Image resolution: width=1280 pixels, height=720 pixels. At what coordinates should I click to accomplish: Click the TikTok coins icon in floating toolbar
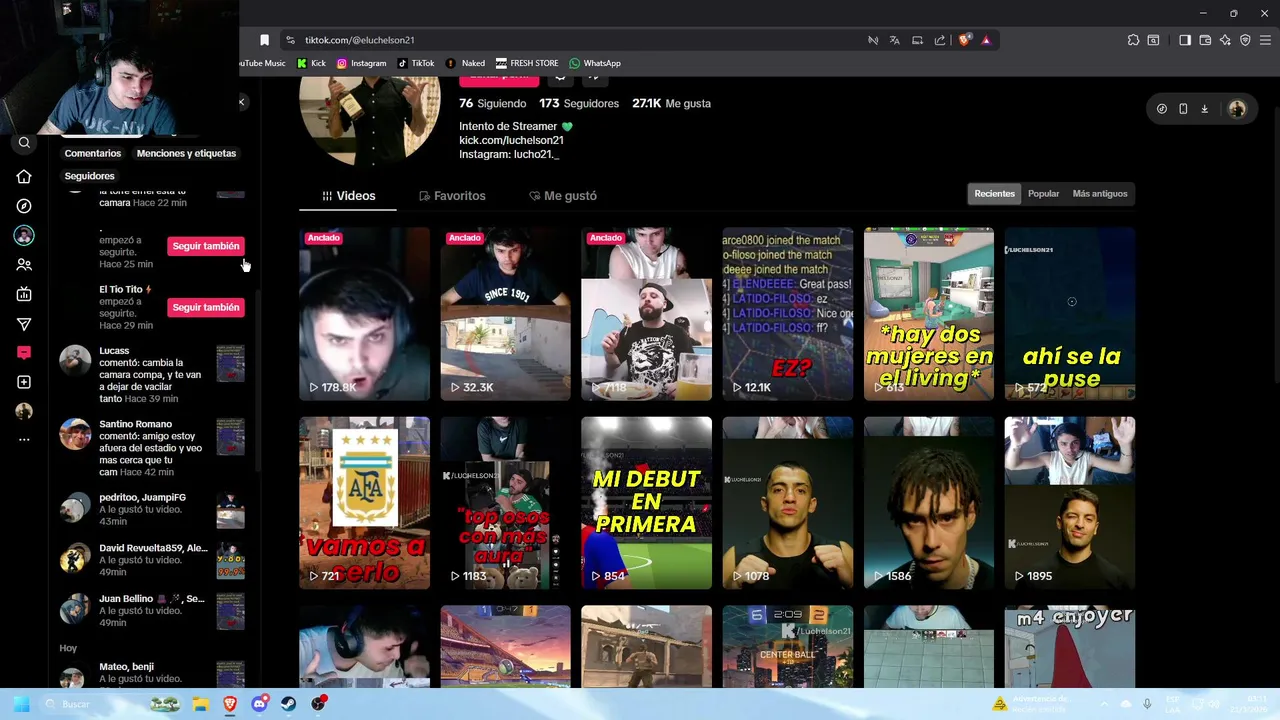click(1162, 109)
